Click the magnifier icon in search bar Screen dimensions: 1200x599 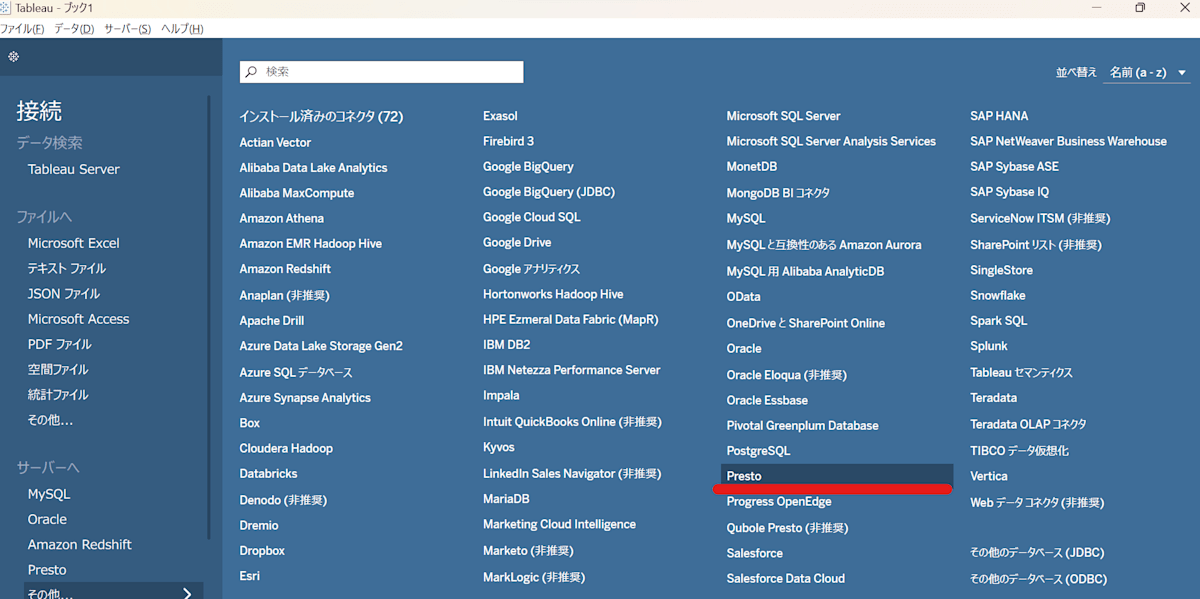250,71
